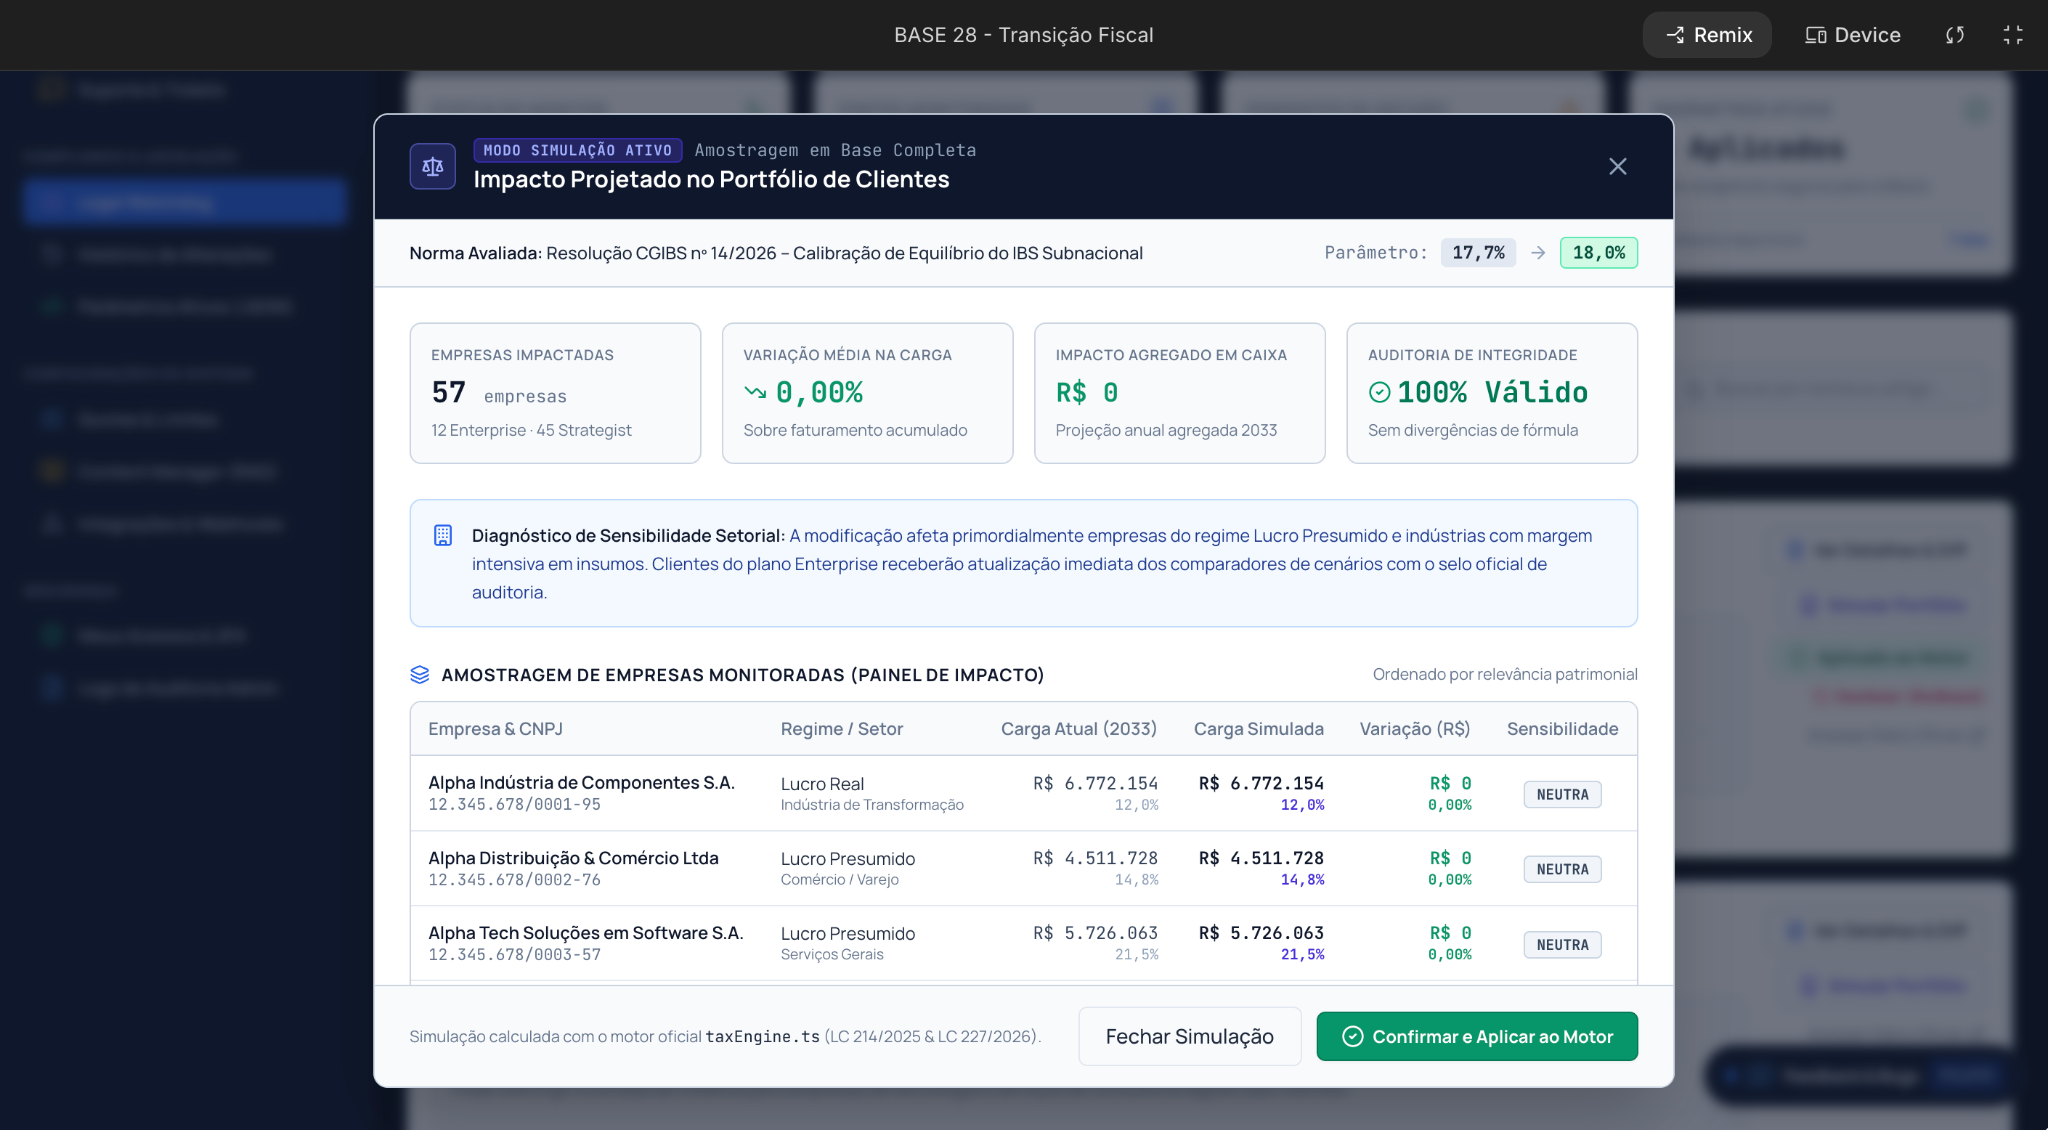2048x1130 pixels.
Task: Click the Sensibilidade column header
Action: tap(1562, 729)
